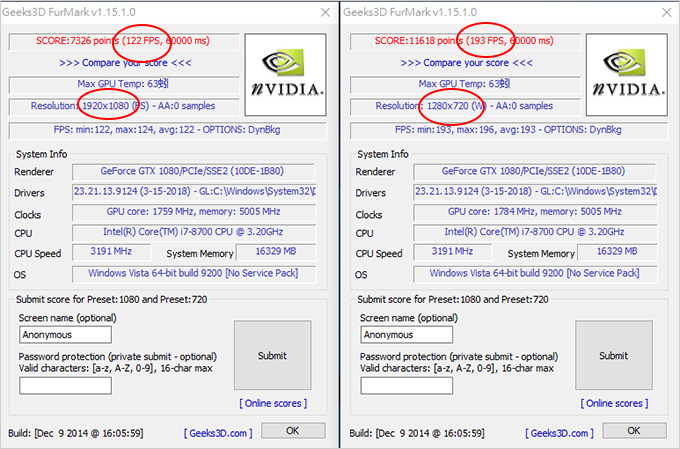Open Geeks3D.com link in left window
The height and width of the screenshot is (449, 680).
[218, 433]
